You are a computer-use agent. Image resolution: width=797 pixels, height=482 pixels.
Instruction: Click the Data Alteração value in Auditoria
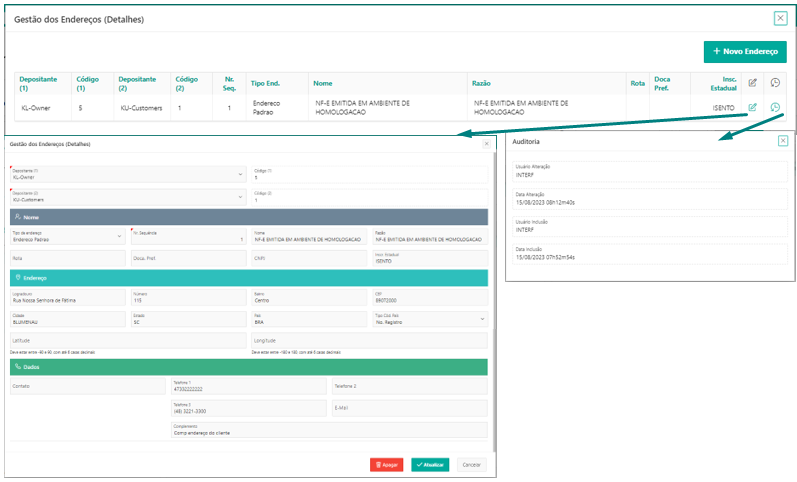545,202
